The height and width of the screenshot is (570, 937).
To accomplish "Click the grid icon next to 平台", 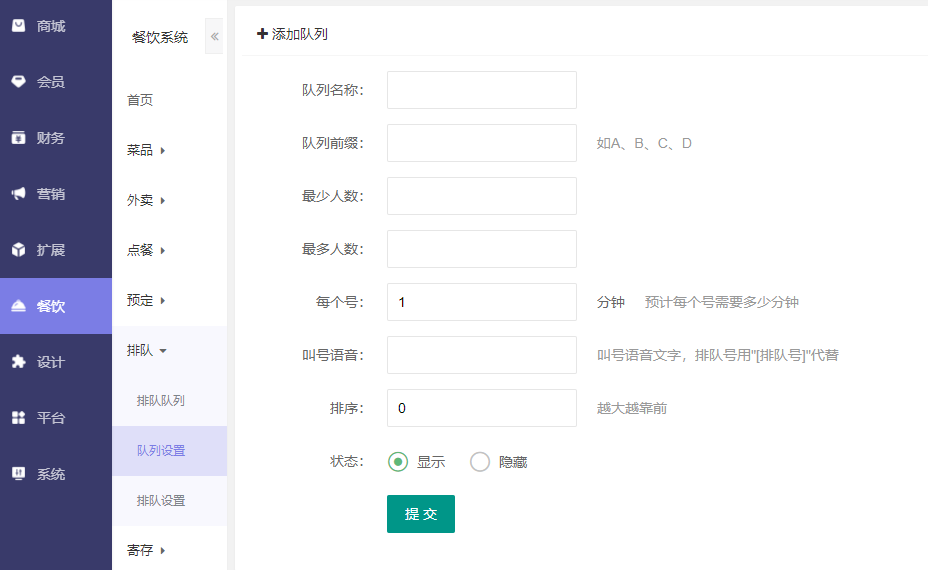I will point(18,418).
